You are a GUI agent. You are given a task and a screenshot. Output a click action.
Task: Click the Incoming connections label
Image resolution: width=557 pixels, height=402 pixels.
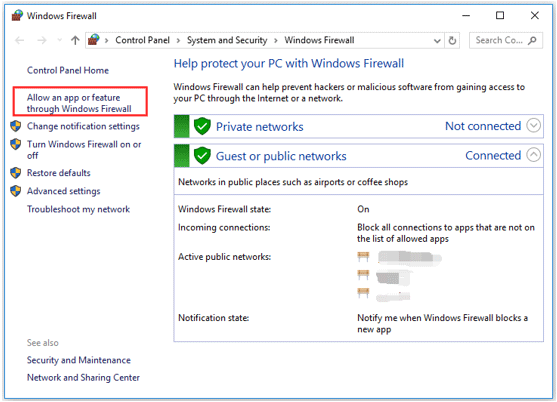[224, 227]
